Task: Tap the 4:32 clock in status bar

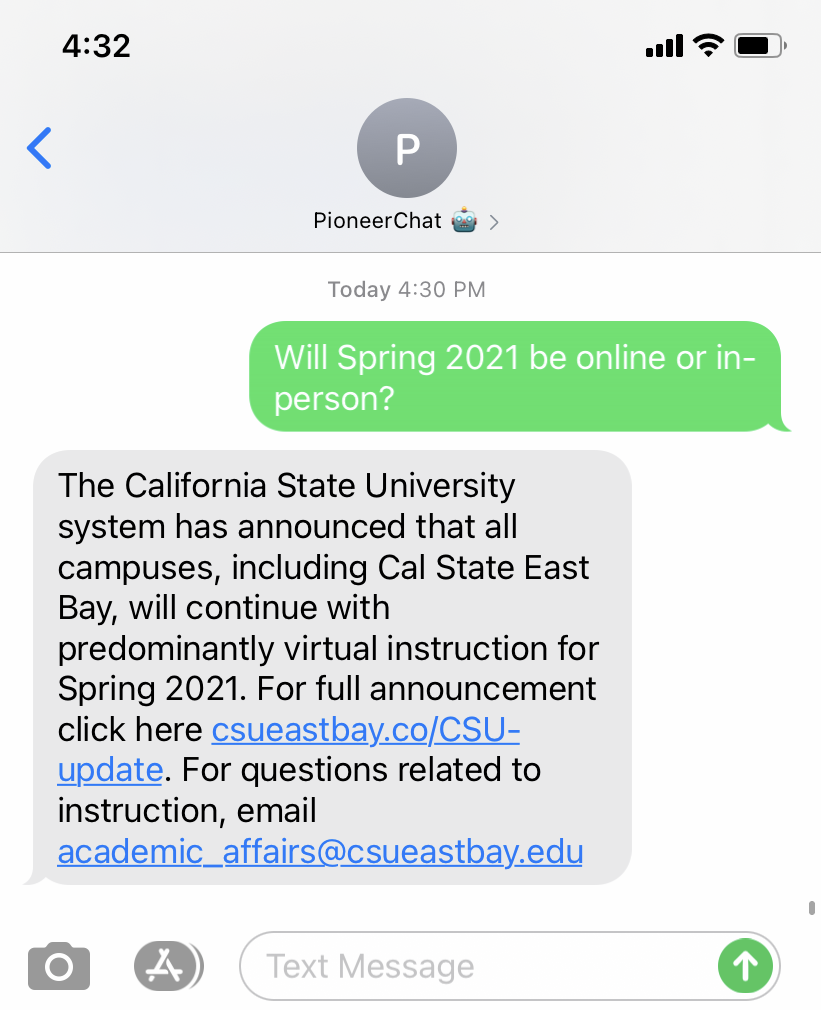Action: (x=96, y=46)
